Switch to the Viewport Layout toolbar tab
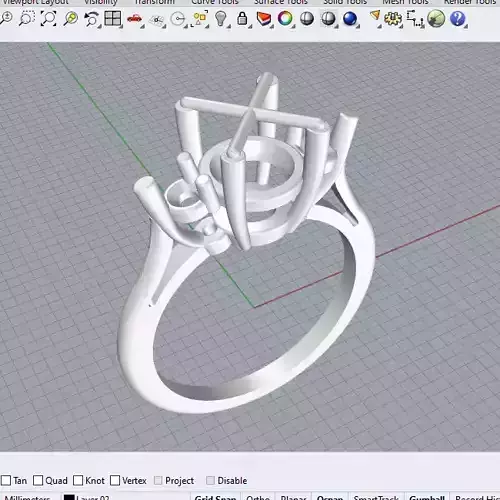The image size is (500, 500). tap(36, 2)
